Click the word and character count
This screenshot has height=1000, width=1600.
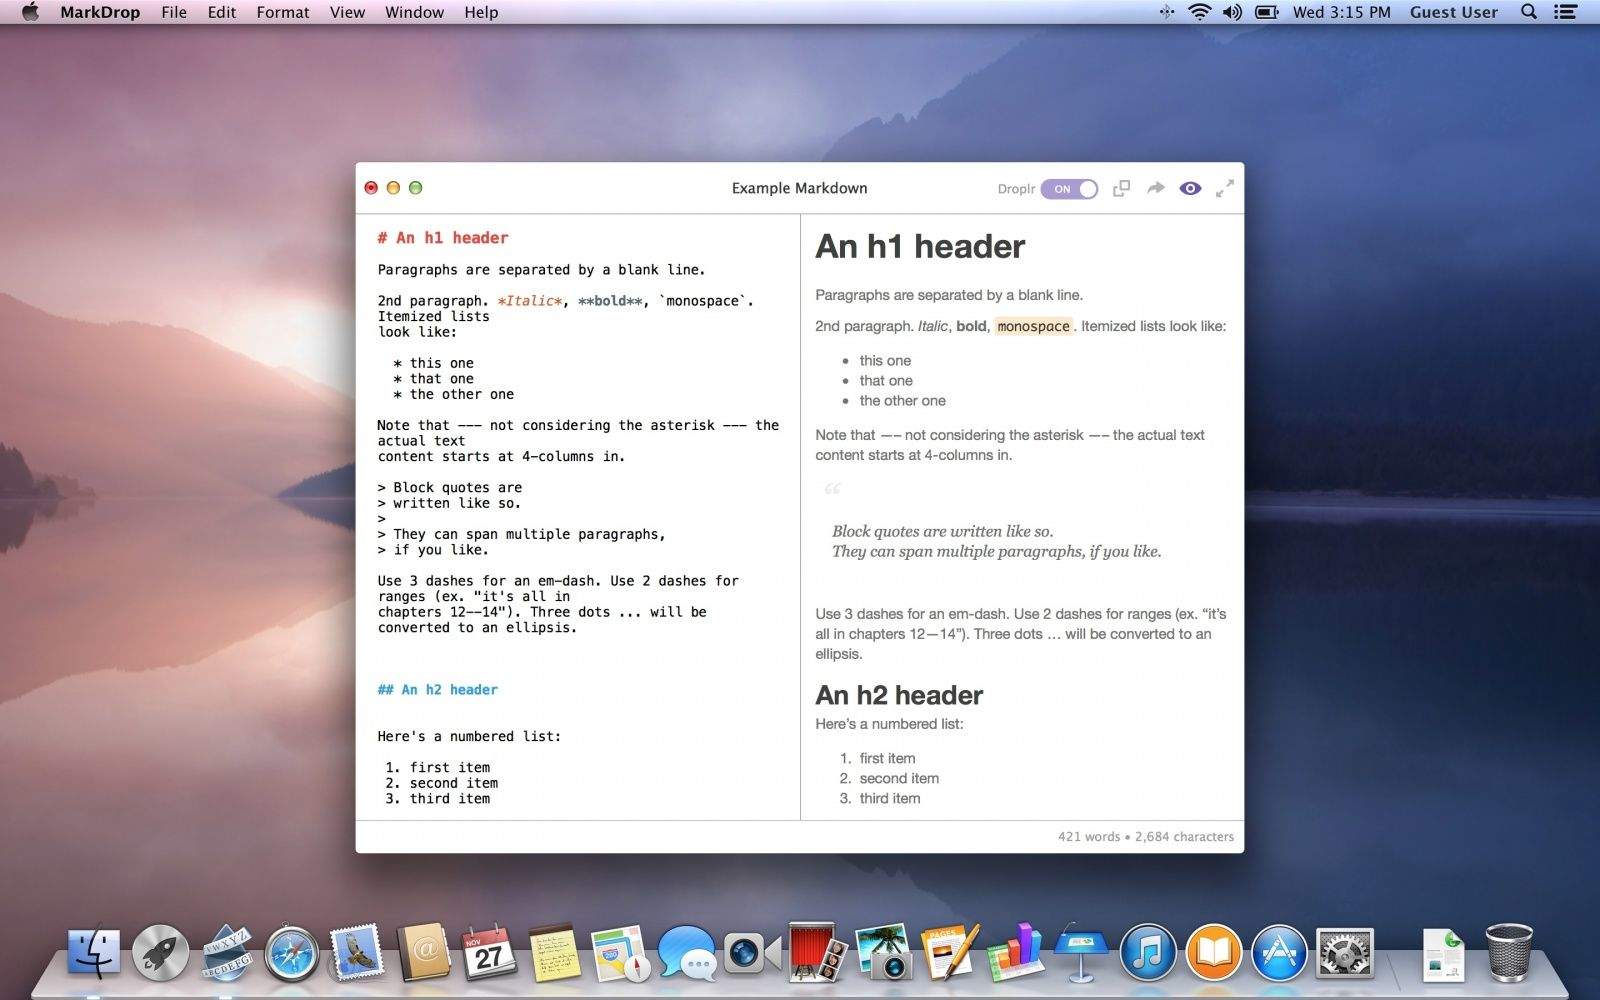coord(1145,837)
